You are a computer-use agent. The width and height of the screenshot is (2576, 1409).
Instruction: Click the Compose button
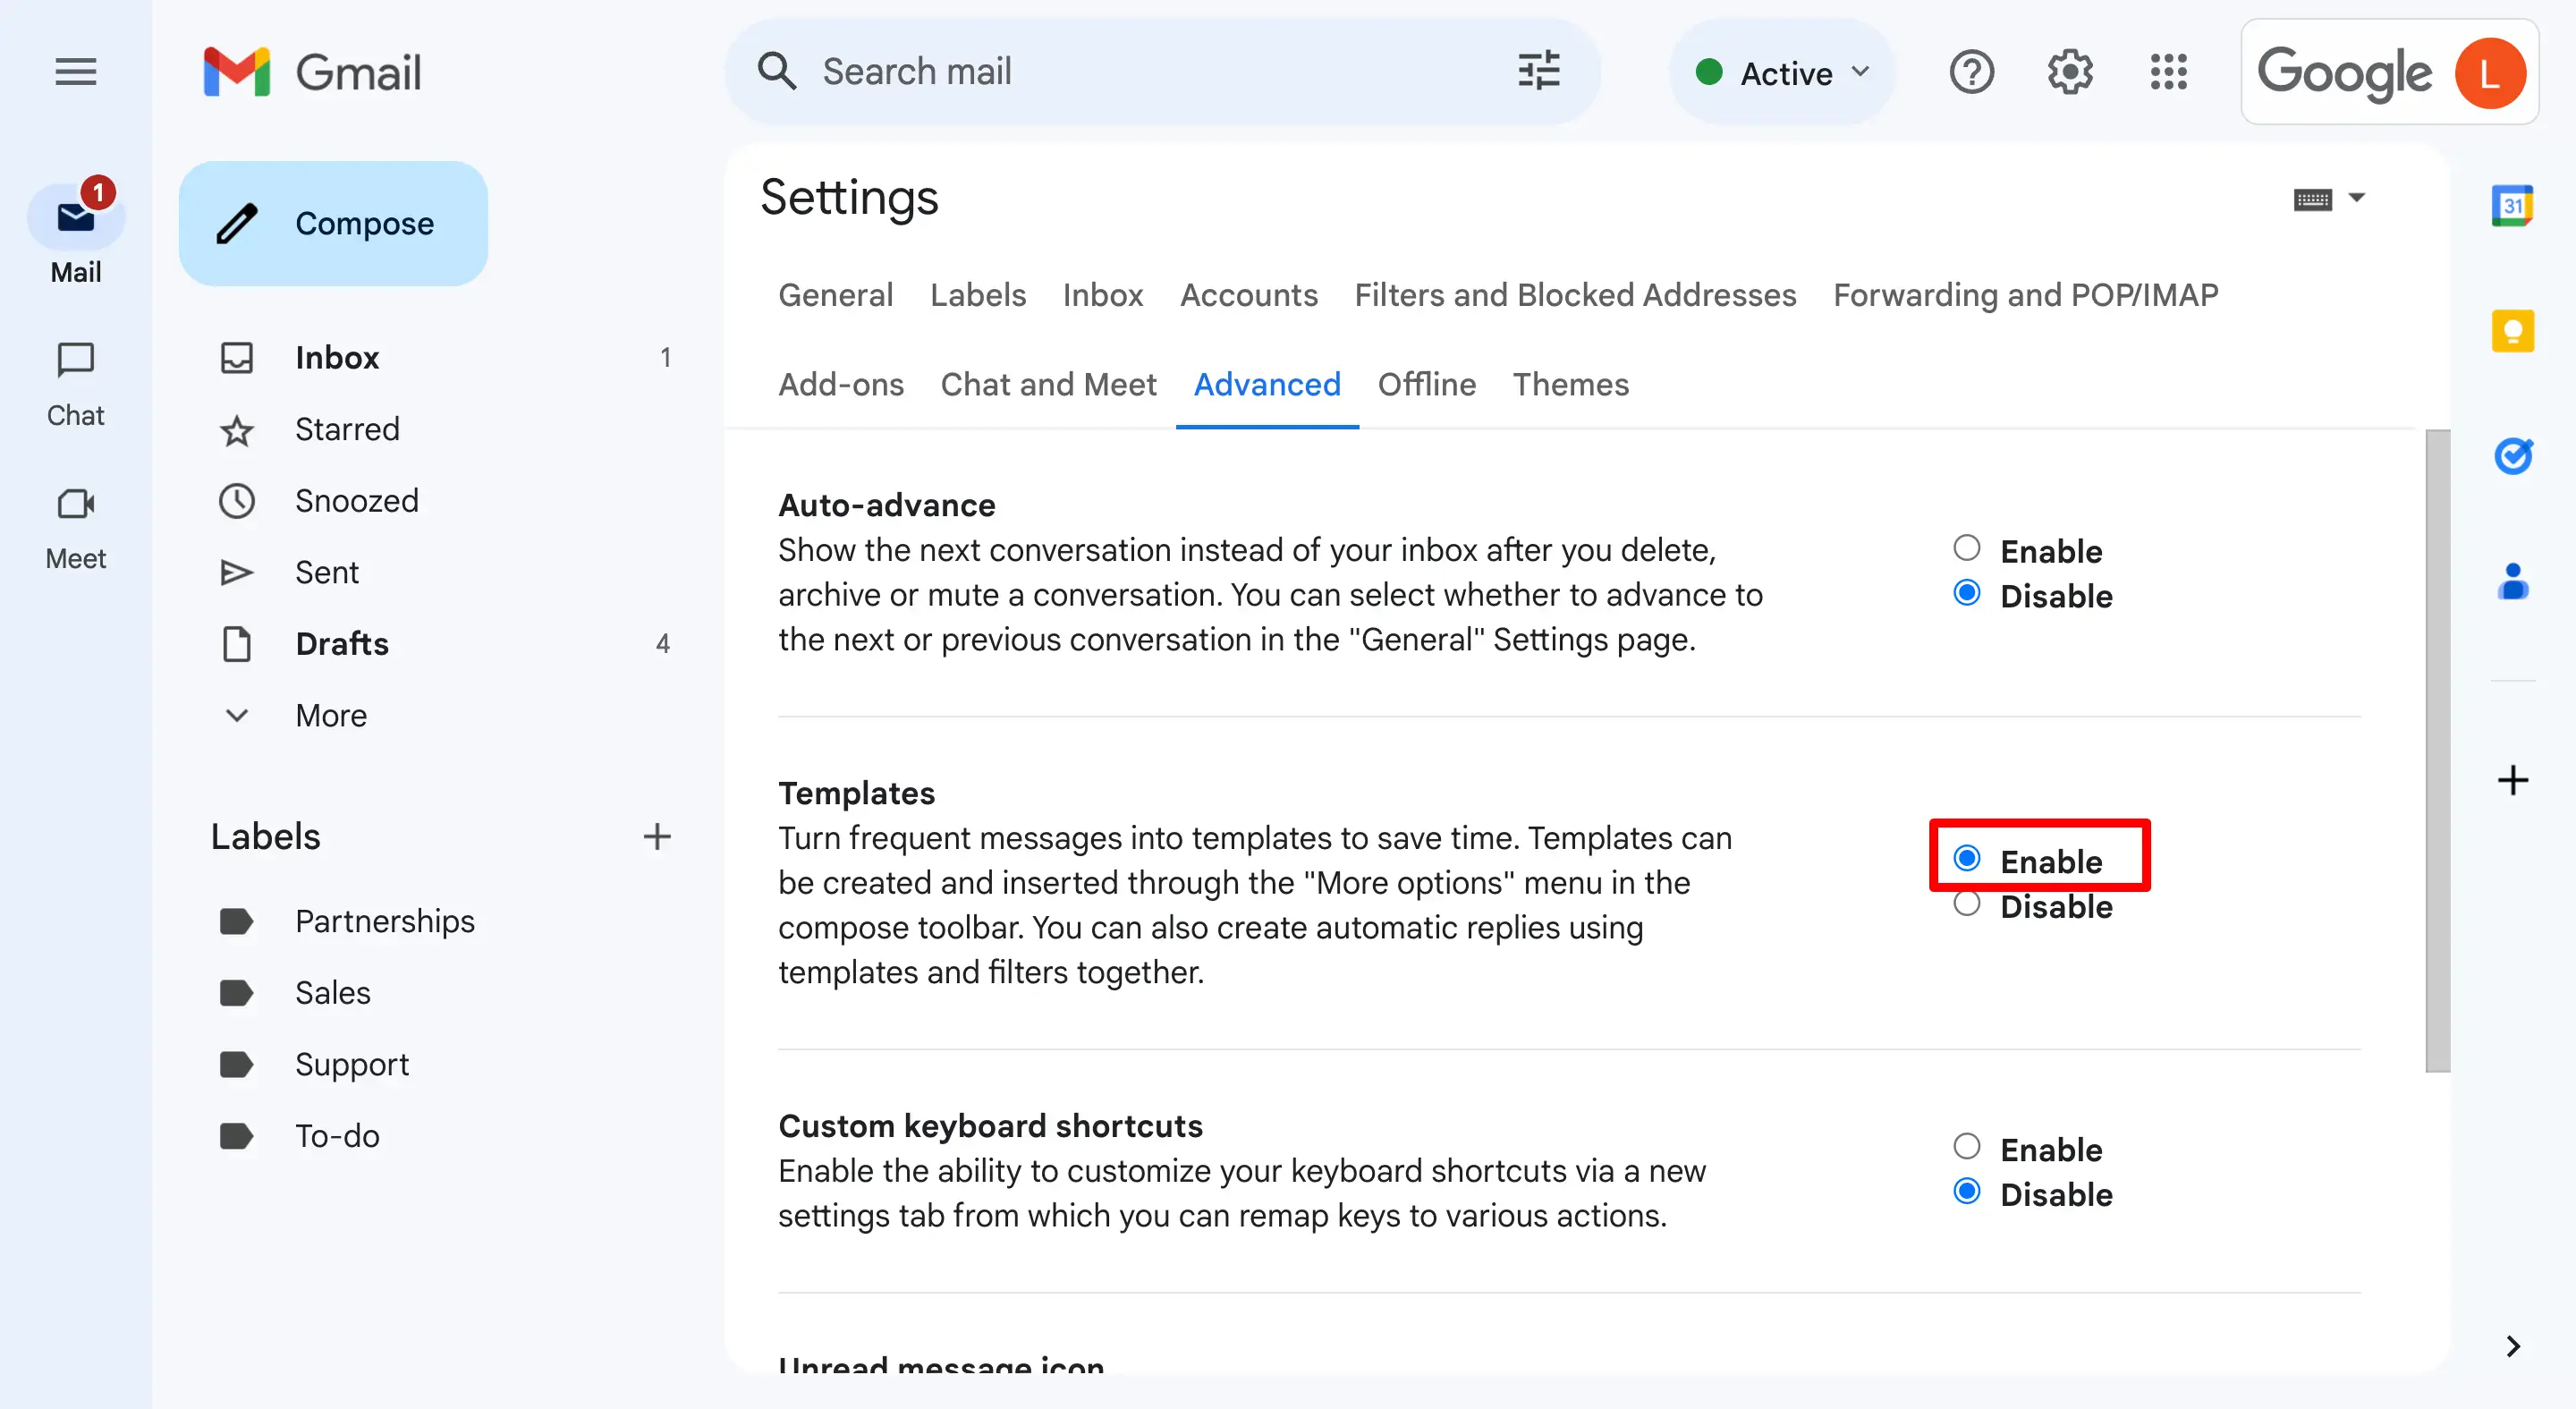[333, 223]
